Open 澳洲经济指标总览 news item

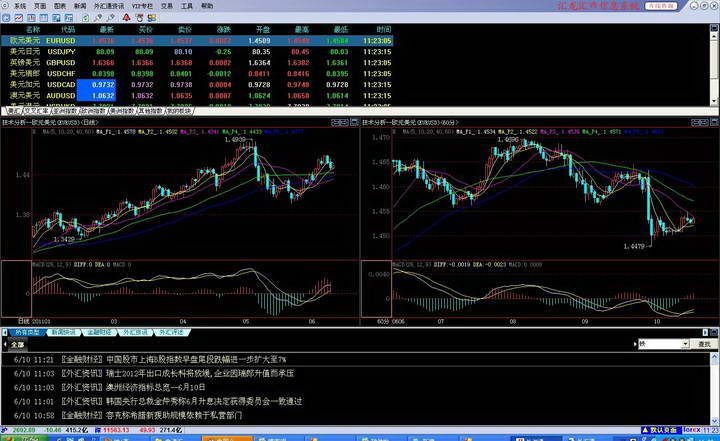(109, 387)
